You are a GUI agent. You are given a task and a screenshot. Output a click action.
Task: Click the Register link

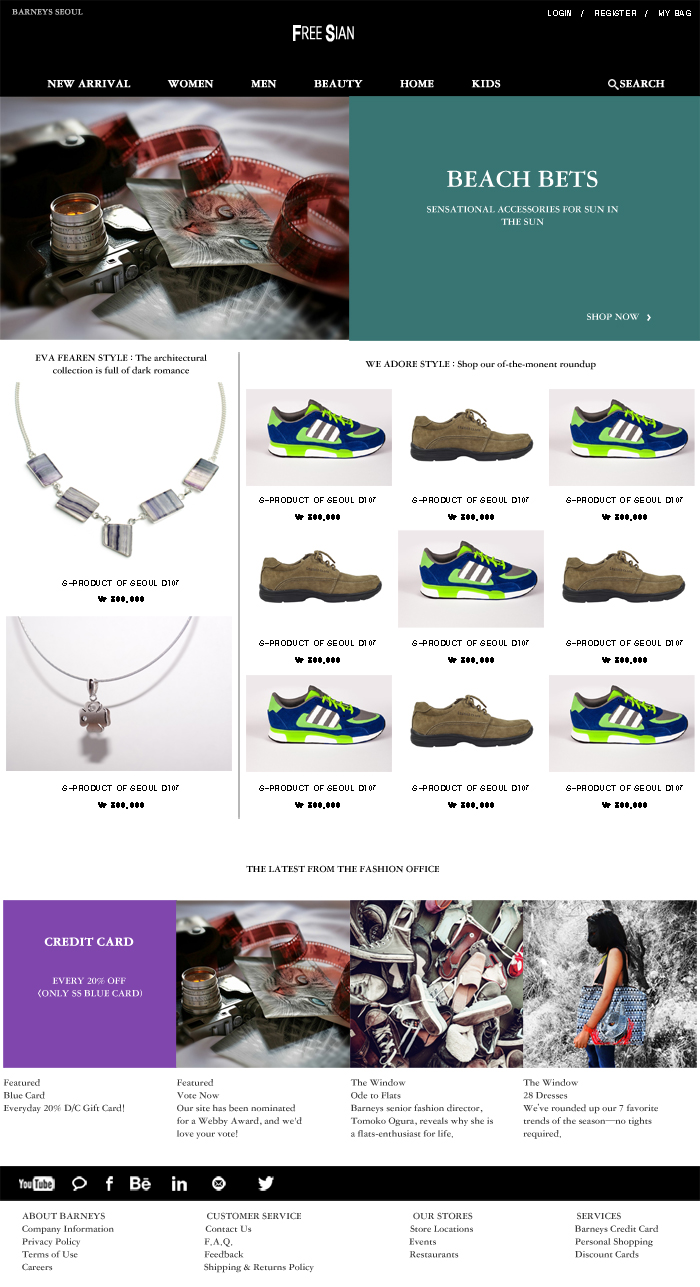[615, 13]
